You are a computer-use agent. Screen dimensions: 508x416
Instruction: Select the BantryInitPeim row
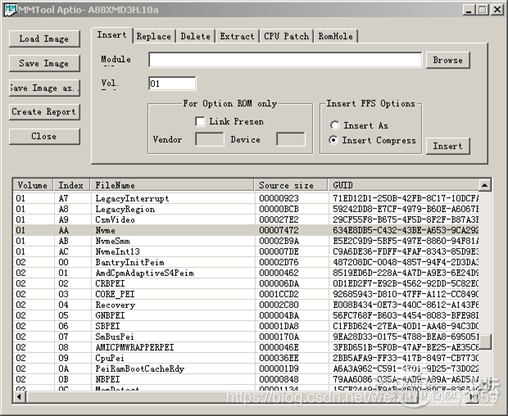(x=246, y=262)
